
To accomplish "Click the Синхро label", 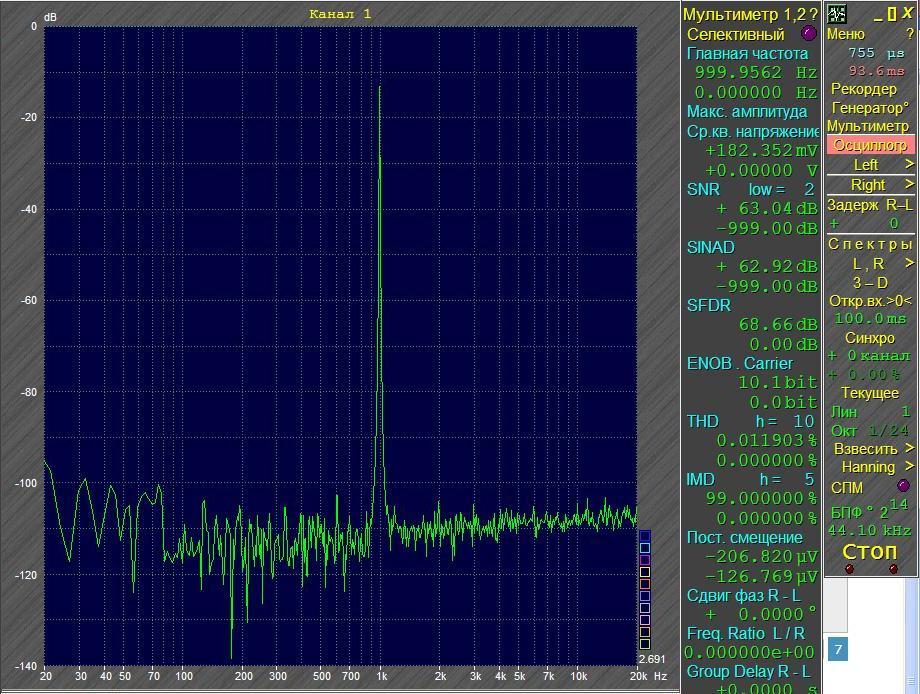I will click(x=870, y=338).
